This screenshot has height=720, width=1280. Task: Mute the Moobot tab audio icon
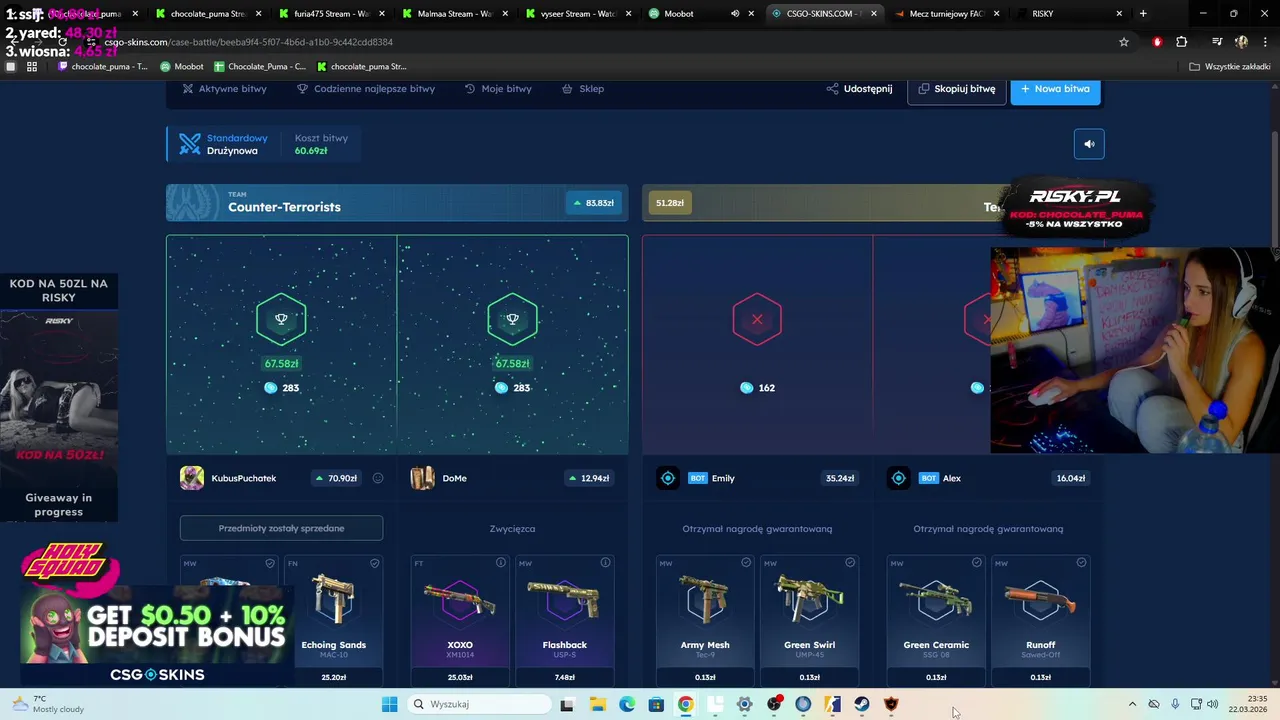[735, 14]
